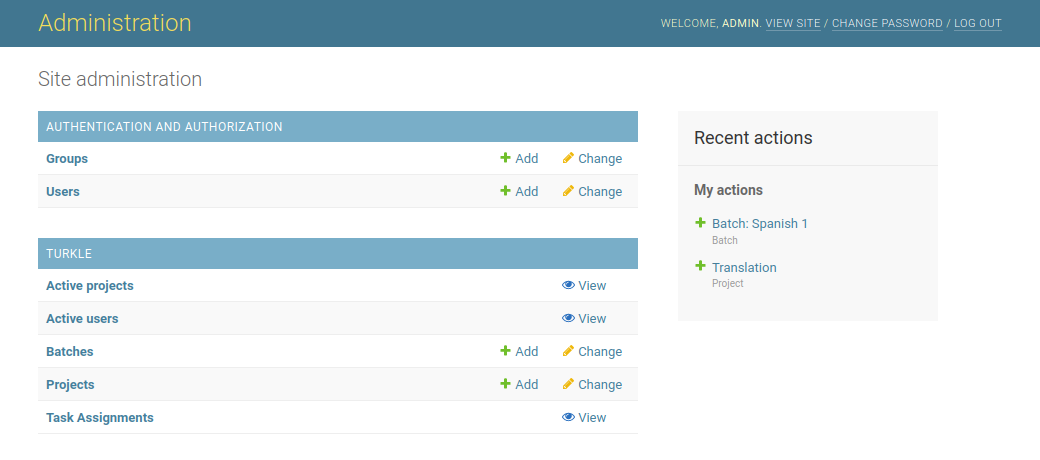Click the pencil icon in Batches row

tap(568, 351)
